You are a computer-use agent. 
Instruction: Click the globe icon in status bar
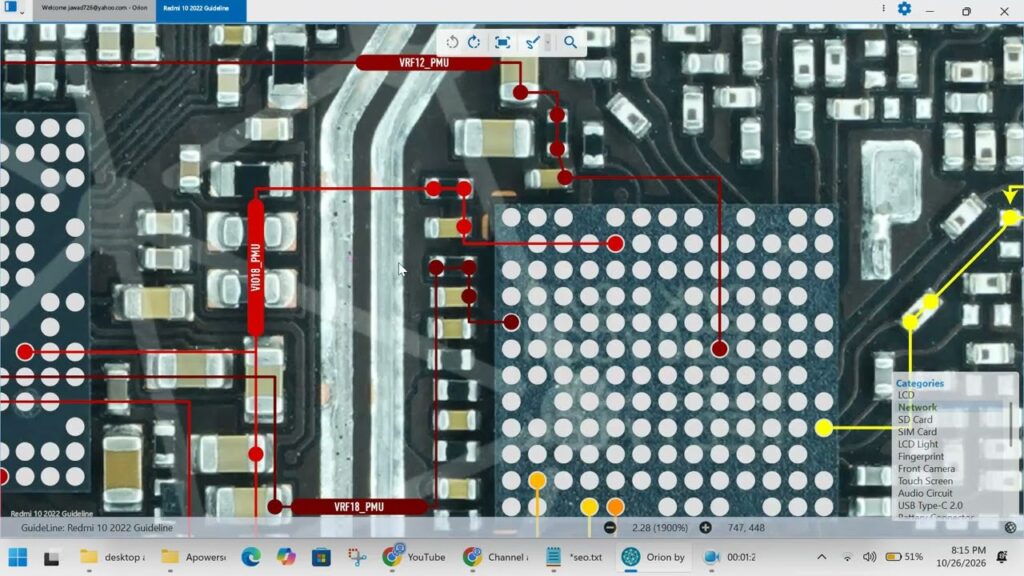pyautogui.click(x=1010, y=528)
